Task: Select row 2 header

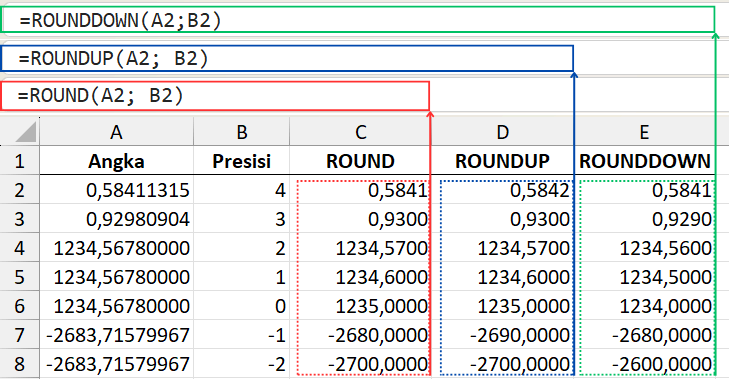Action: pyautogui.click(x=20, y=190)
